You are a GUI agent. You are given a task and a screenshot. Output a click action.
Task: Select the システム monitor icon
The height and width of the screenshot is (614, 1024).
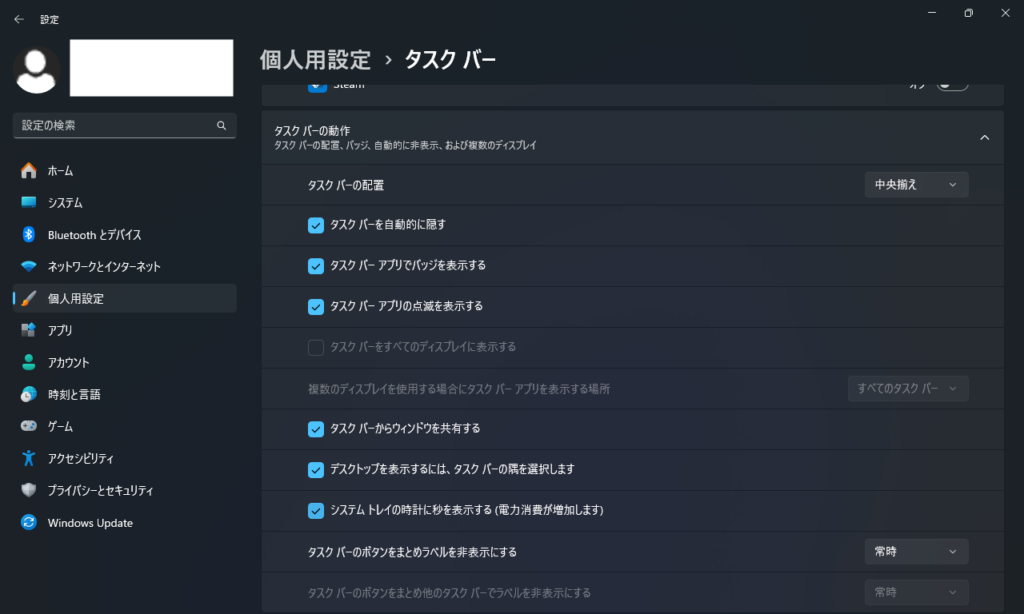pyautogui.click(x=29, y=202)
